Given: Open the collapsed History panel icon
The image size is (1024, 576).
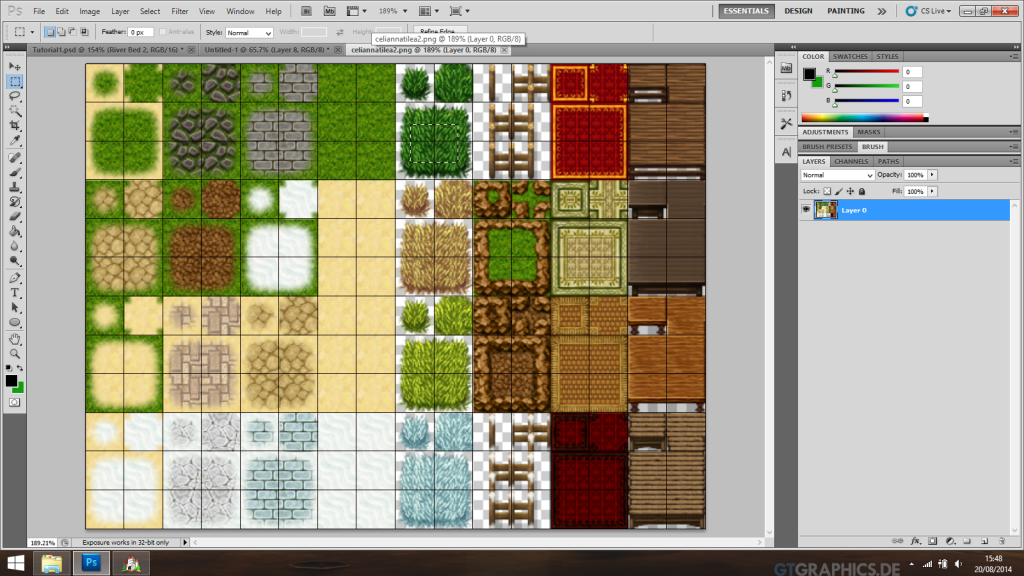Looking at the screenshot, I should (786, 95).
